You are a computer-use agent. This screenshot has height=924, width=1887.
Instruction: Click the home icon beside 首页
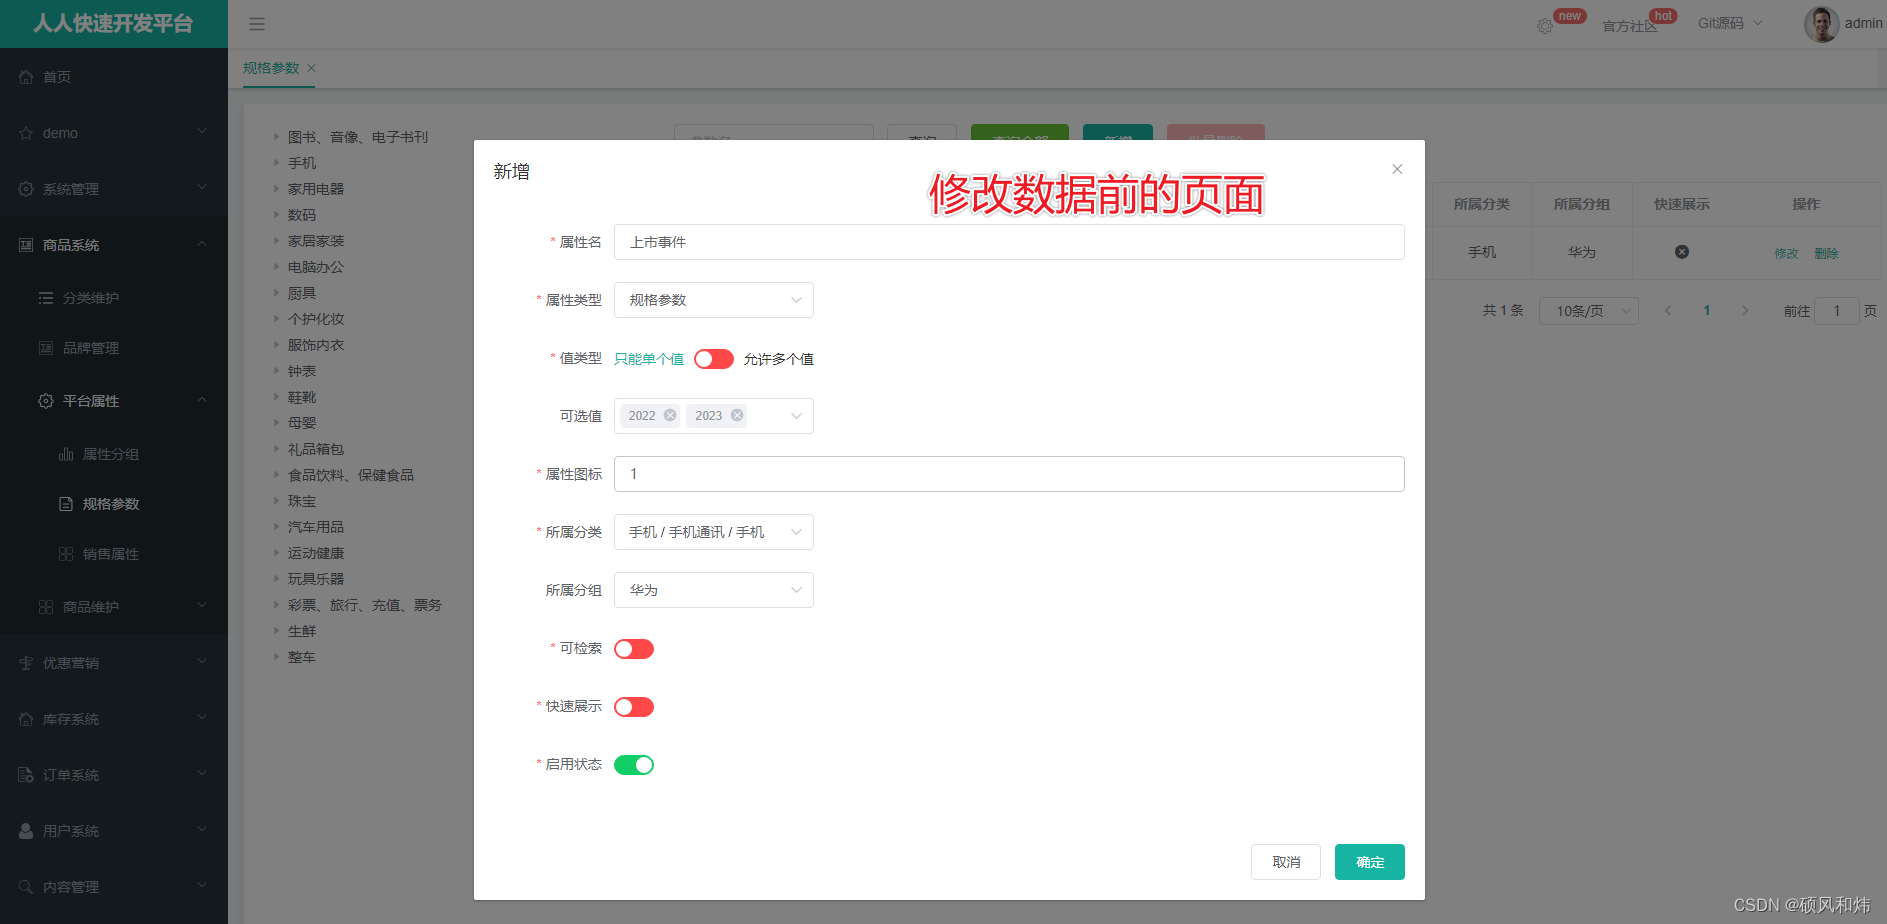(26, 77)
